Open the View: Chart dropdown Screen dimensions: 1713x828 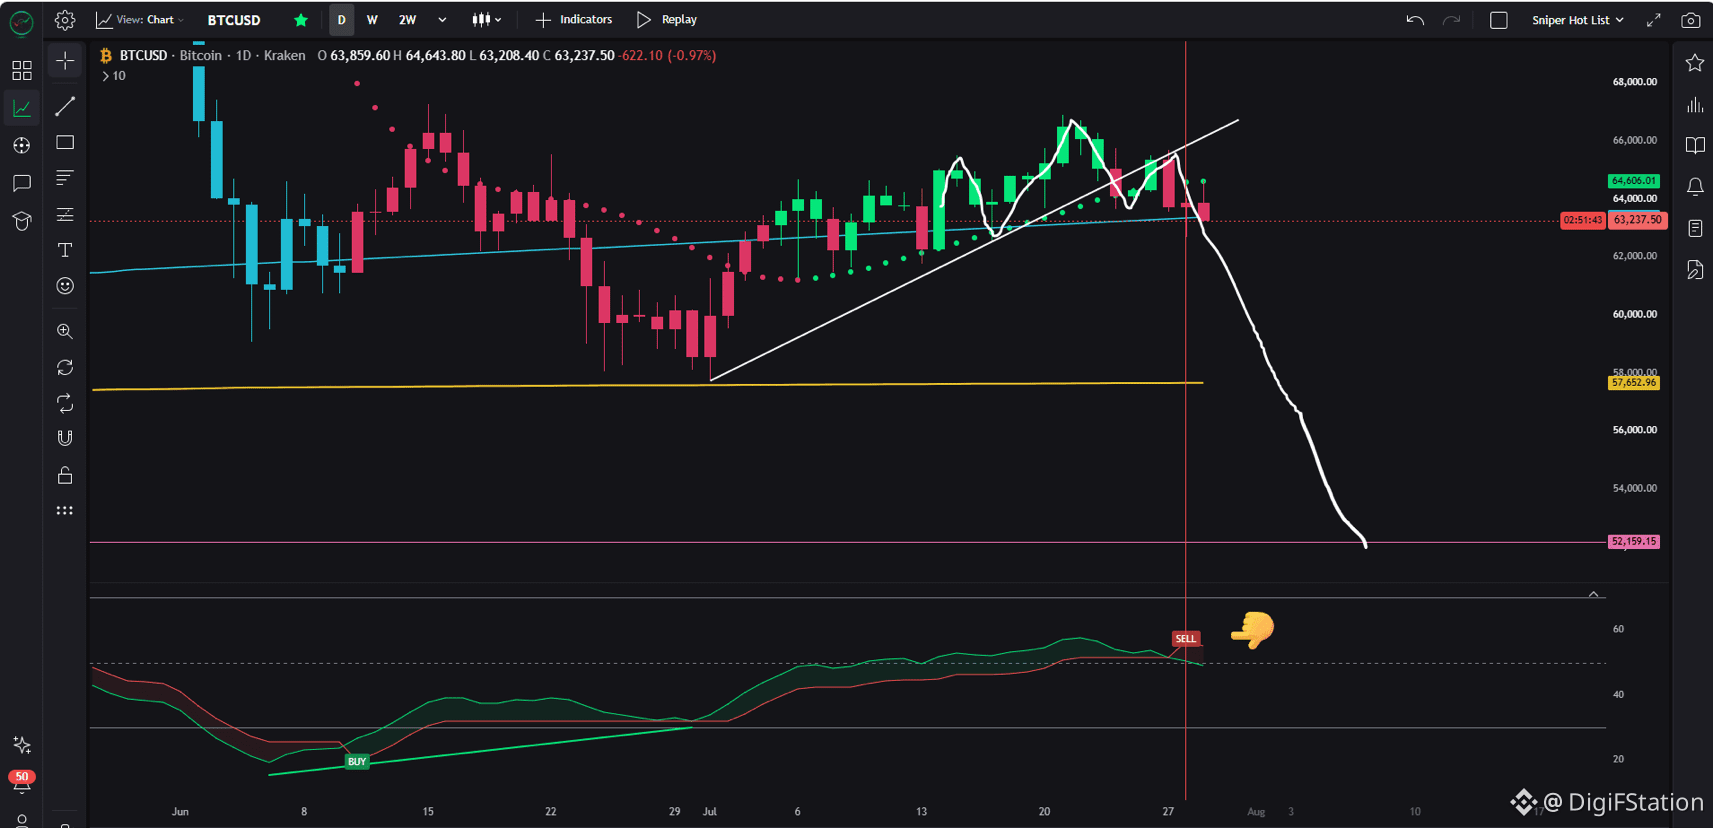(x=141, y=20)
